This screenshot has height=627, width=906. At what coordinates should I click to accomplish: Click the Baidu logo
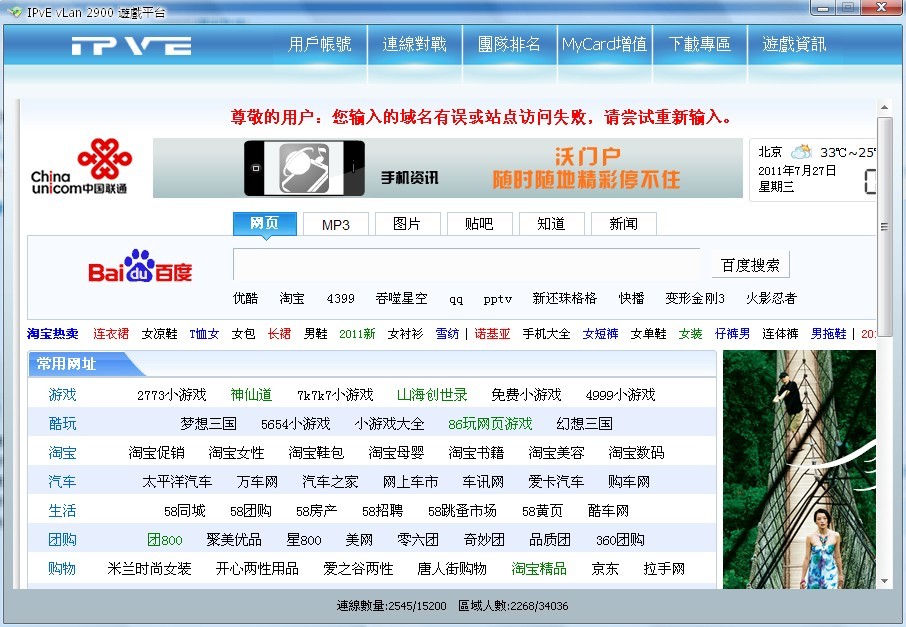coord(140,266)
